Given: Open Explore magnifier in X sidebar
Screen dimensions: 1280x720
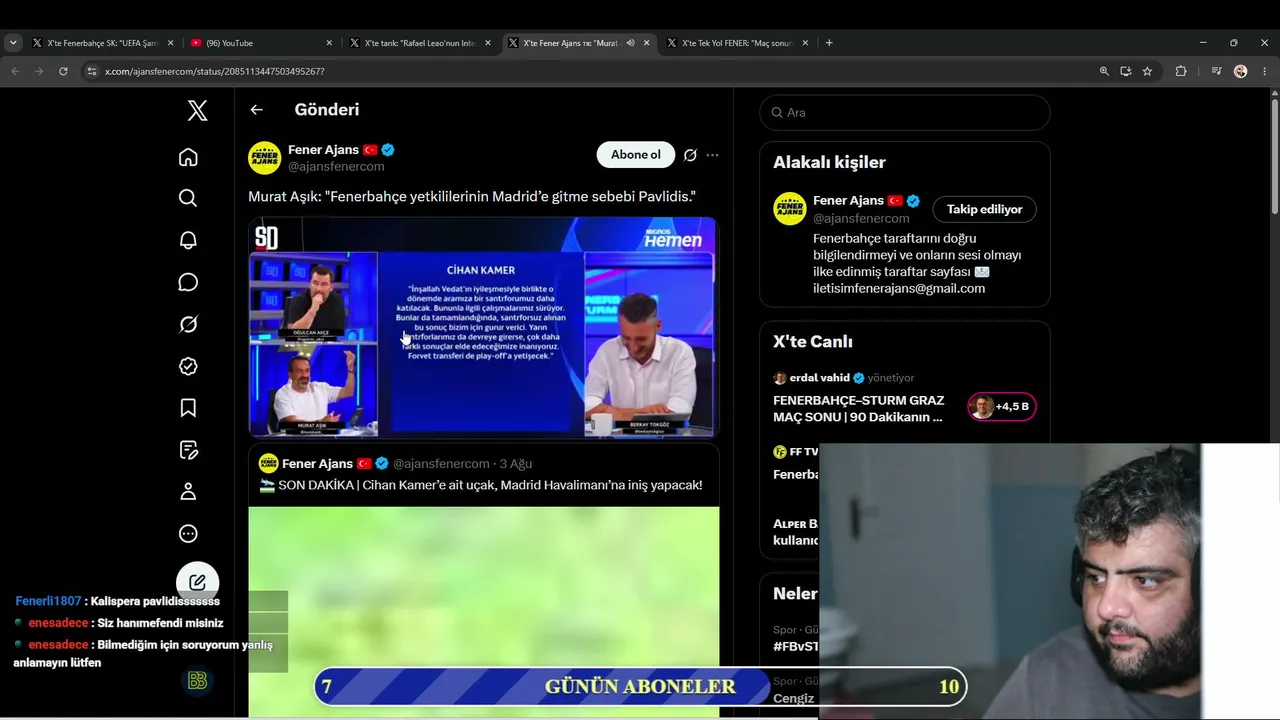Looking at the screenshot, I should pos(188,198).
